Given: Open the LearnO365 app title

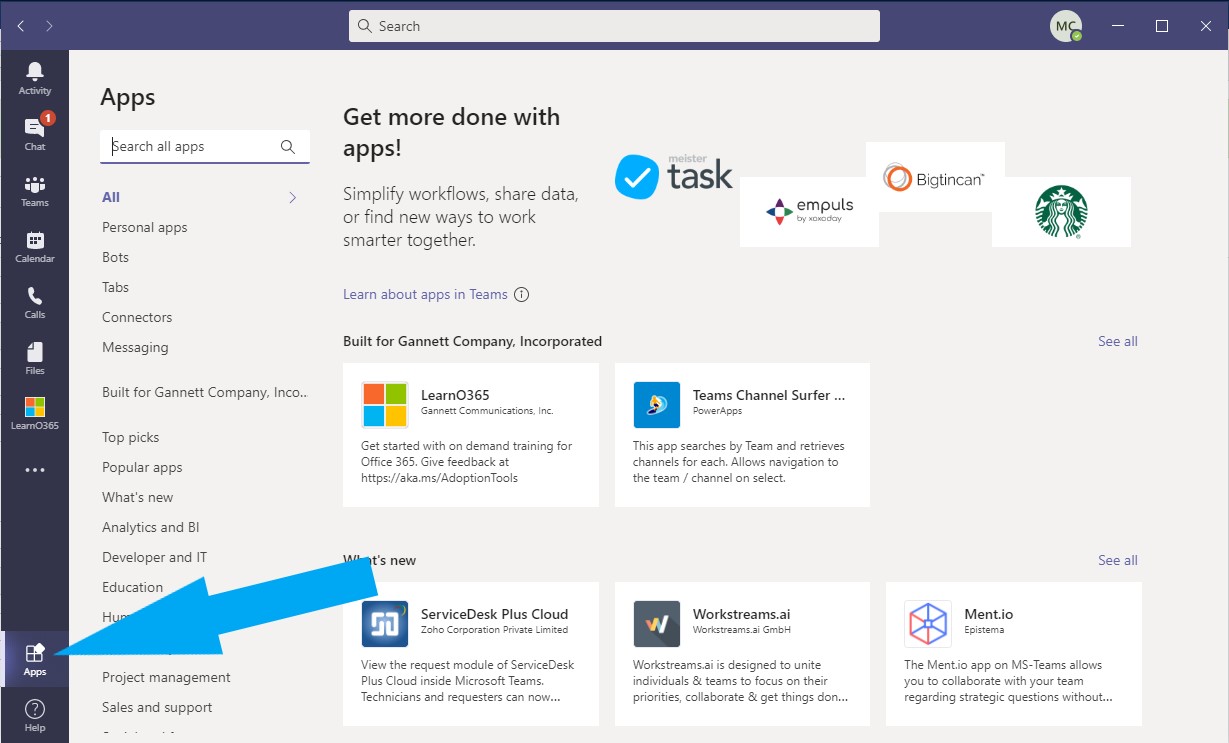Looking at the screenshot, I should point(455,395).
